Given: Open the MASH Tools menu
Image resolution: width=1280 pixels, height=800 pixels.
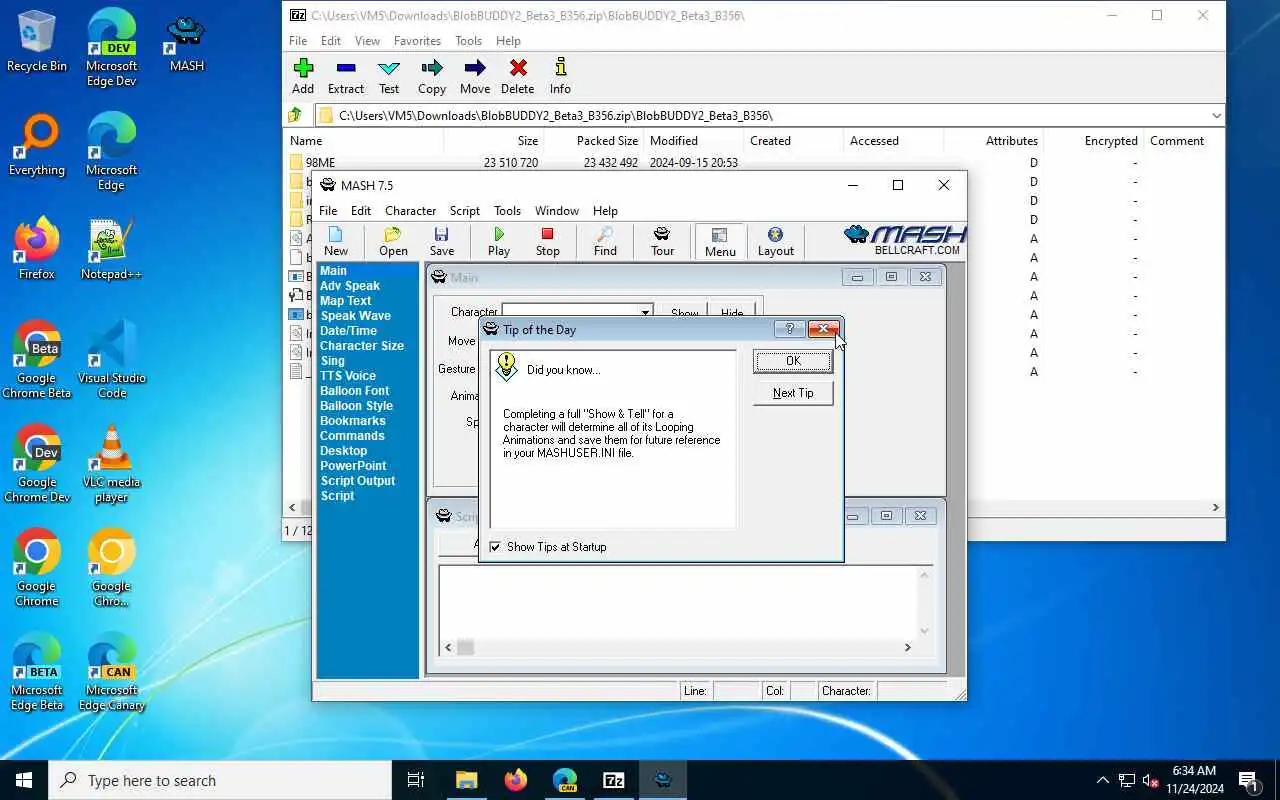Looking at the screenshot, I should (x=507, y=211).
